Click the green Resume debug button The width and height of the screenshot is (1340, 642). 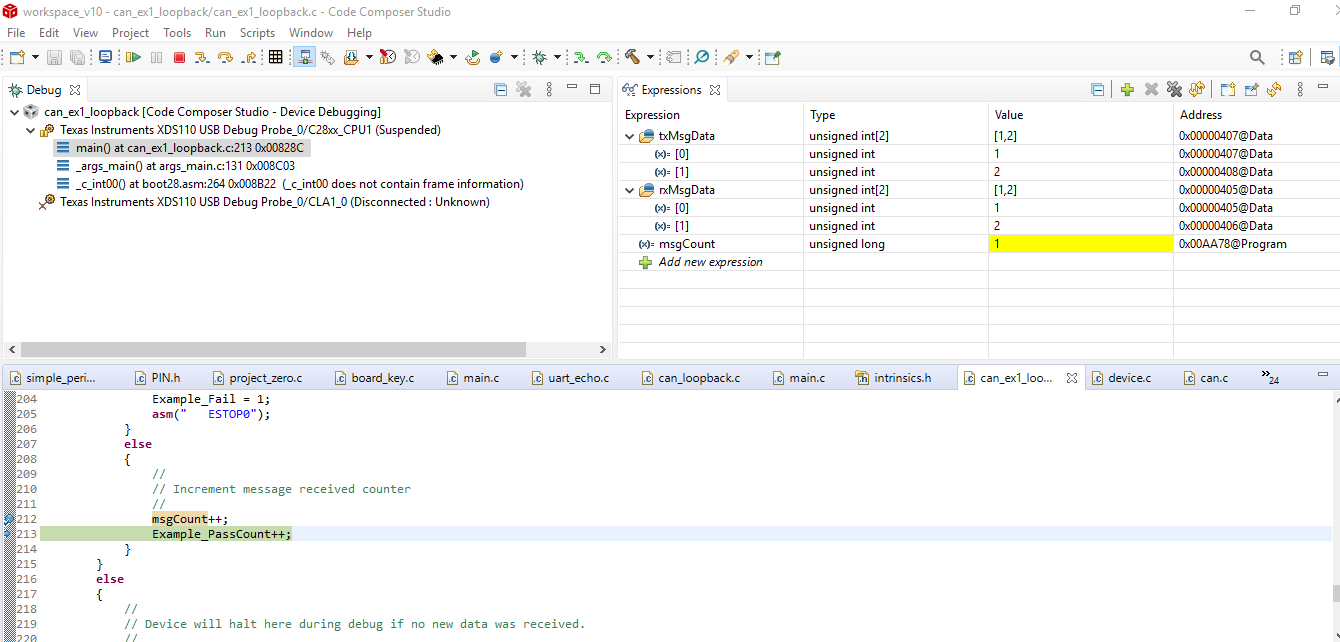(133, 58)
